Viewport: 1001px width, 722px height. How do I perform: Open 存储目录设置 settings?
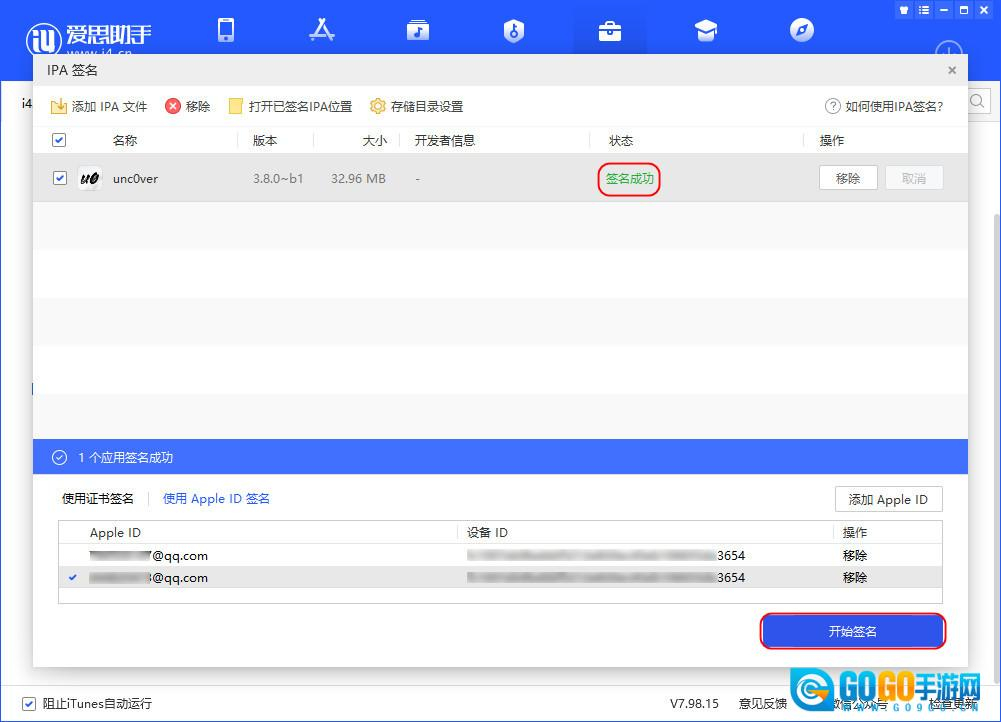[416, 106]
